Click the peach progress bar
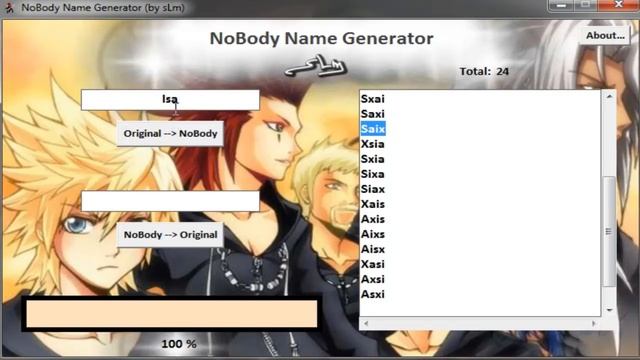Image resolution: width=640 pixels, height=360 pixels. [x=171, y=314]
